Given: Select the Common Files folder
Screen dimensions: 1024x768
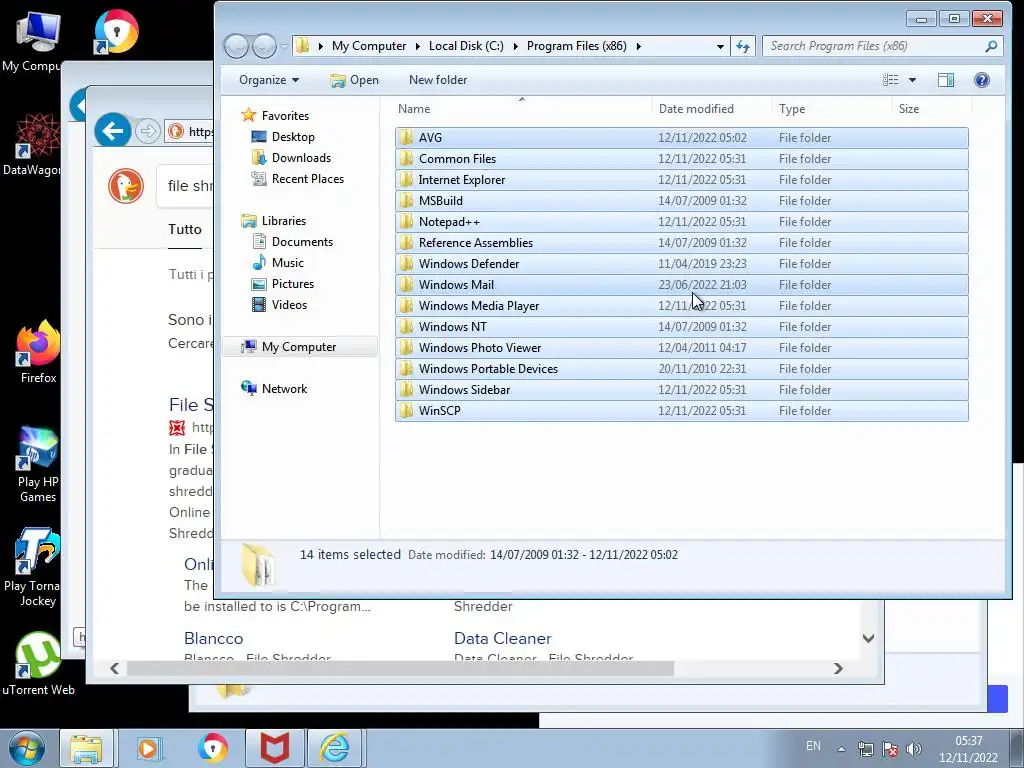Looking at the screenshot, I should pyautogui.click(x=681, y=159).
